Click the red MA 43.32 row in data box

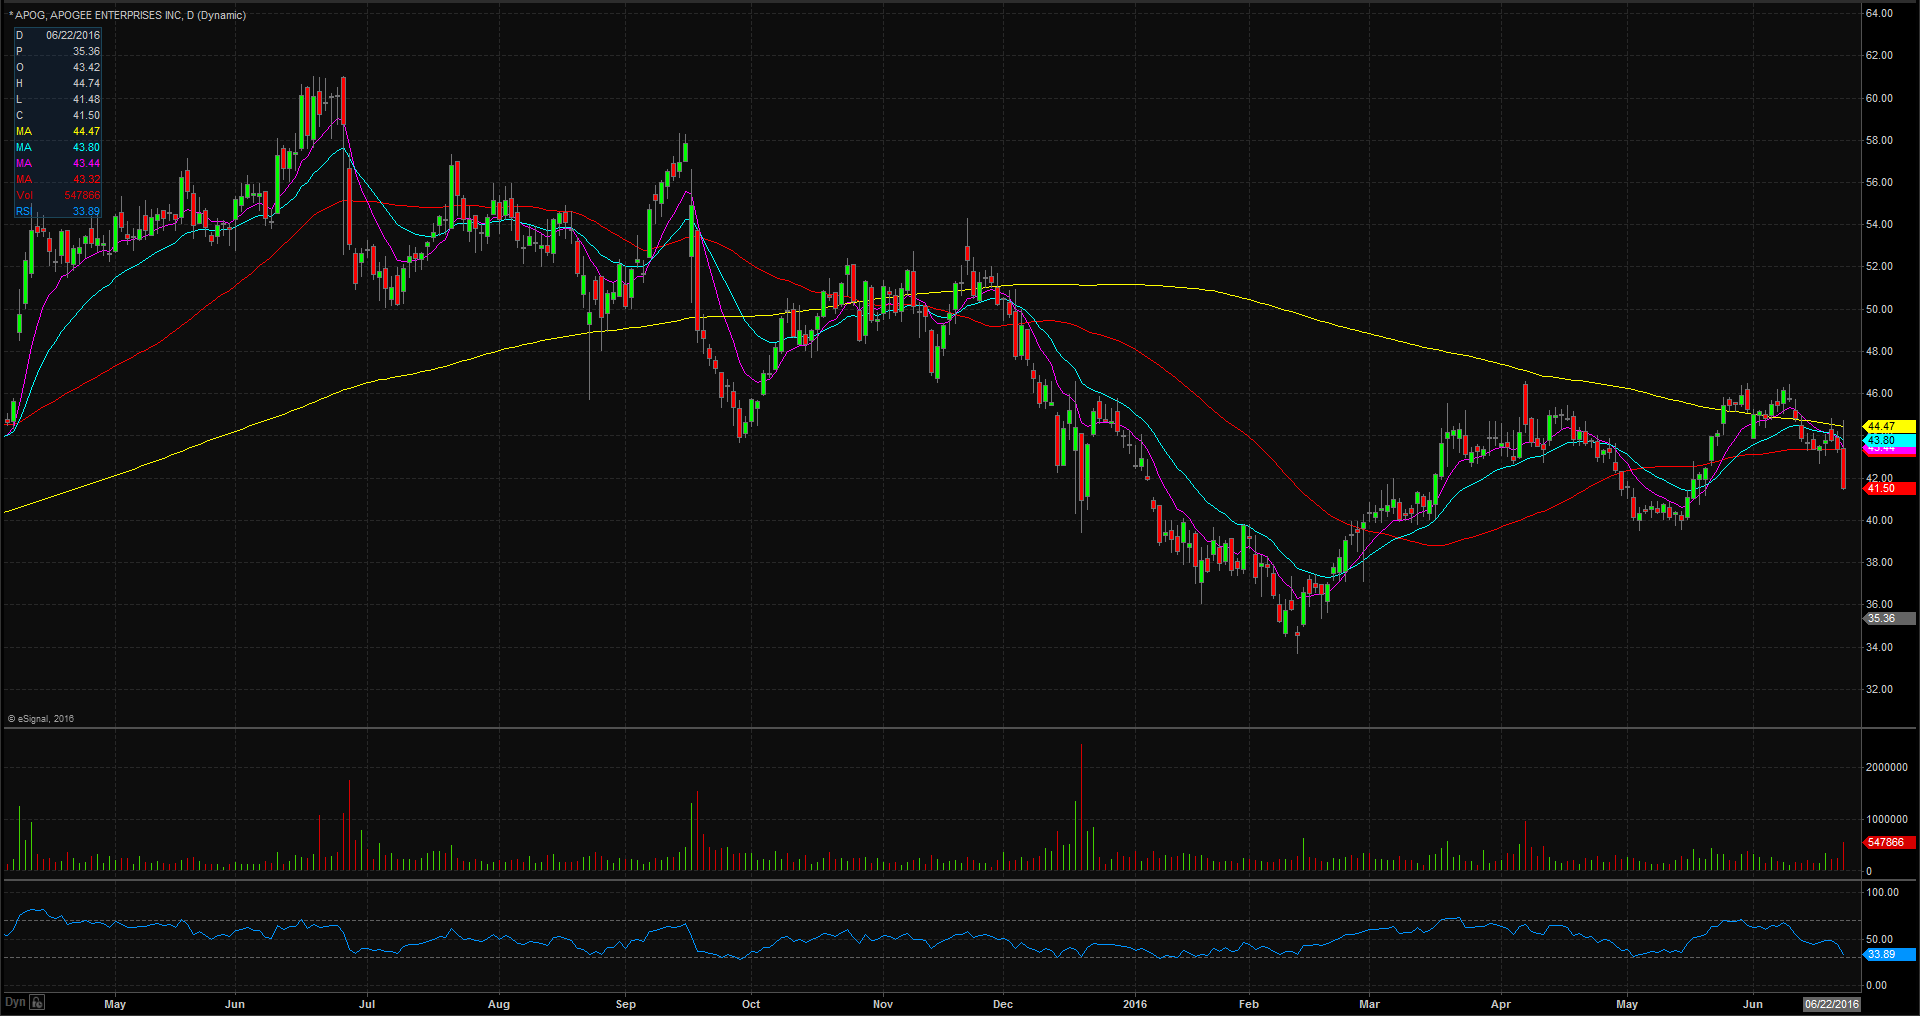pos(57,179)
